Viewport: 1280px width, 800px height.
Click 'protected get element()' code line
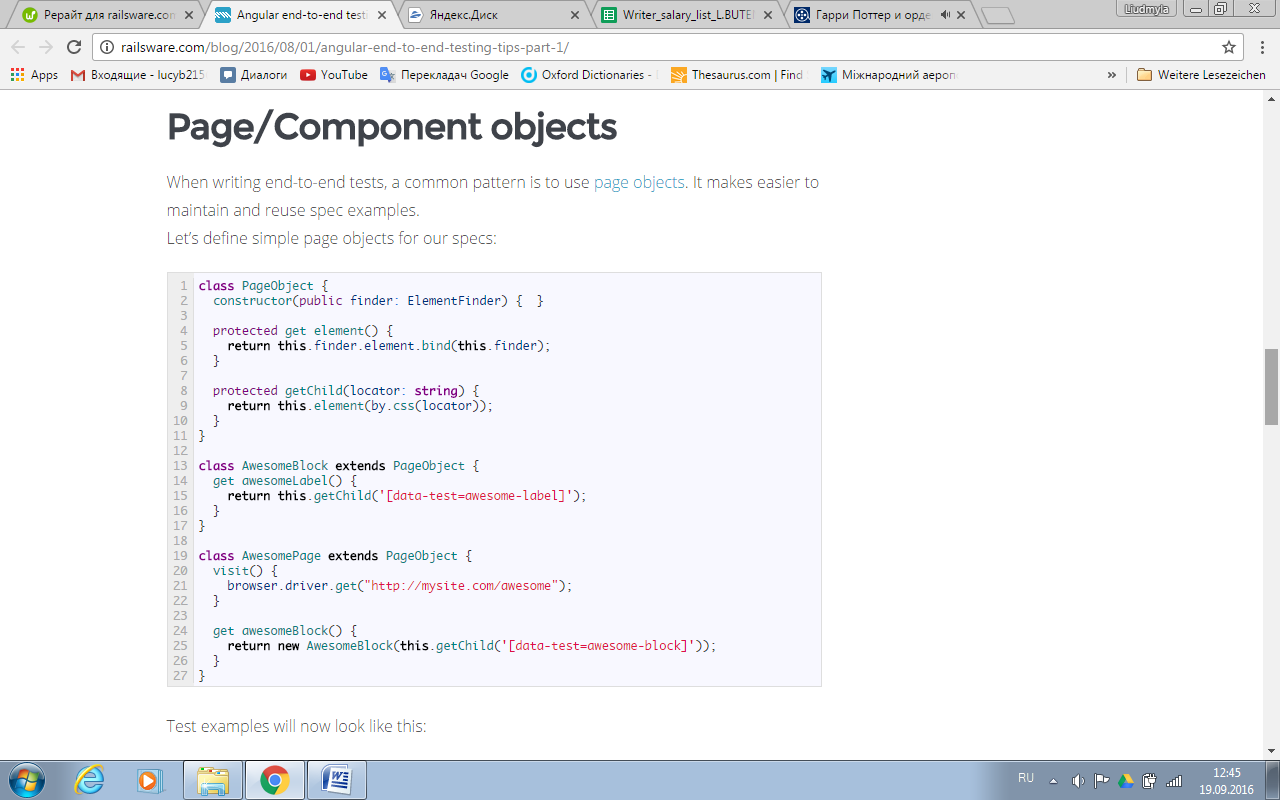coord(304,331)
